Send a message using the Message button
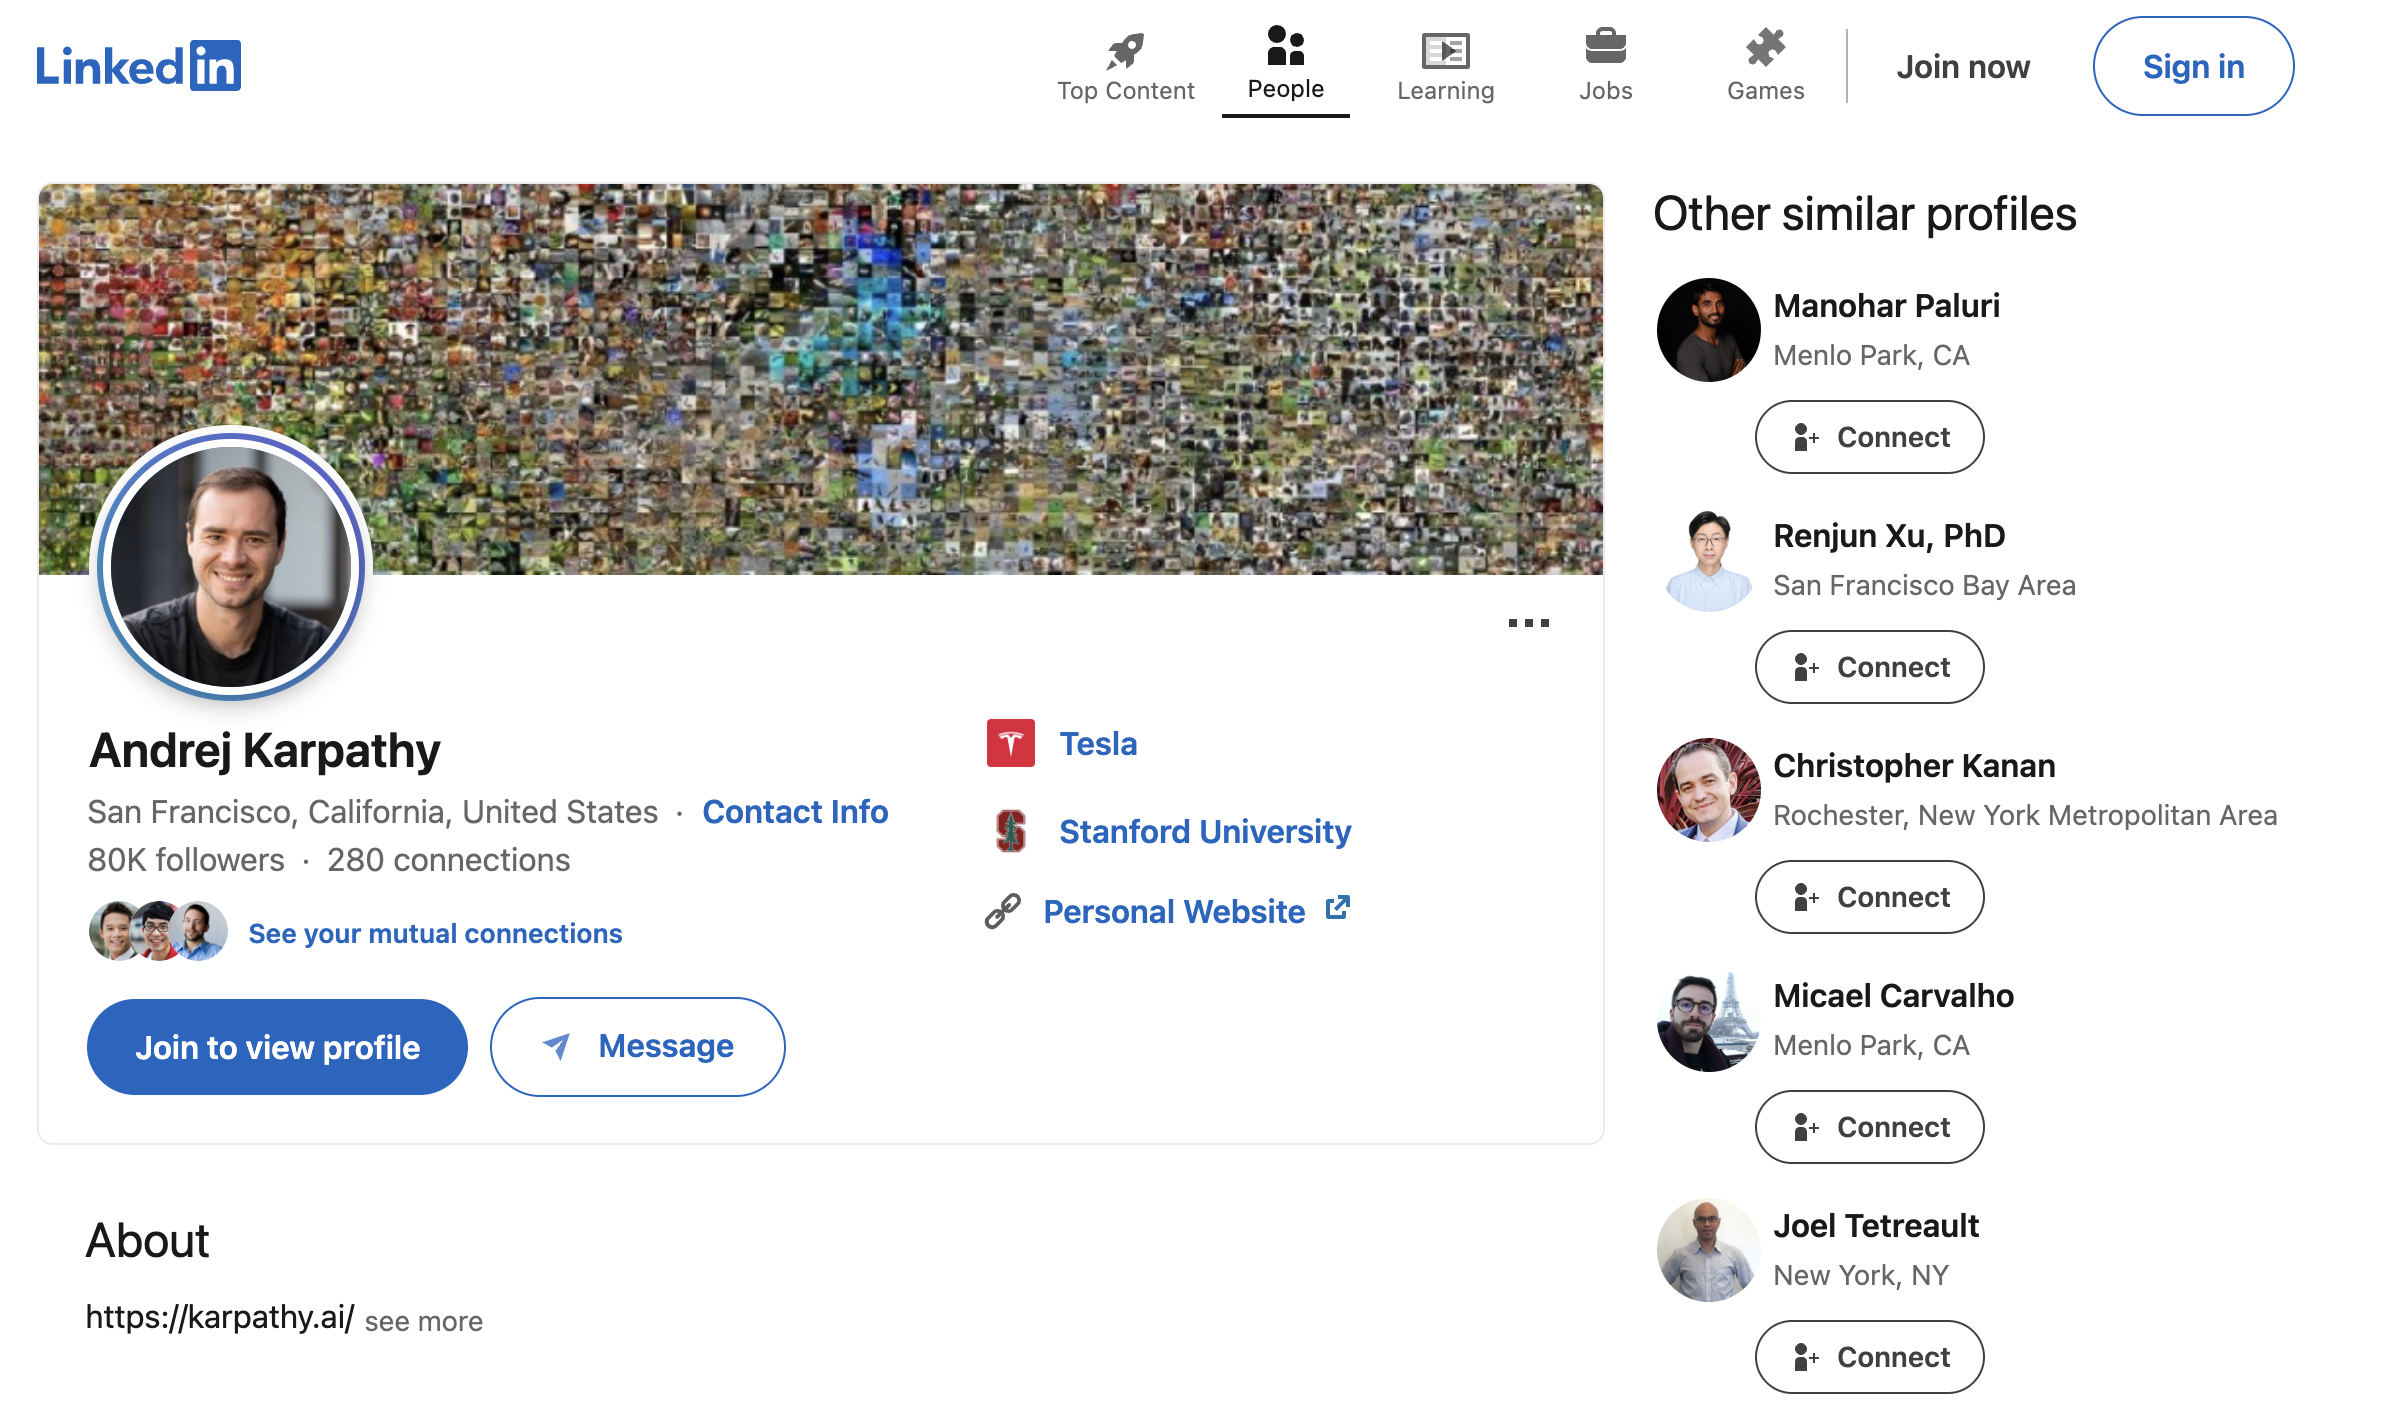This screenshot has width=2382, height=1410. pyautogui.click(x=637, y=1047)
